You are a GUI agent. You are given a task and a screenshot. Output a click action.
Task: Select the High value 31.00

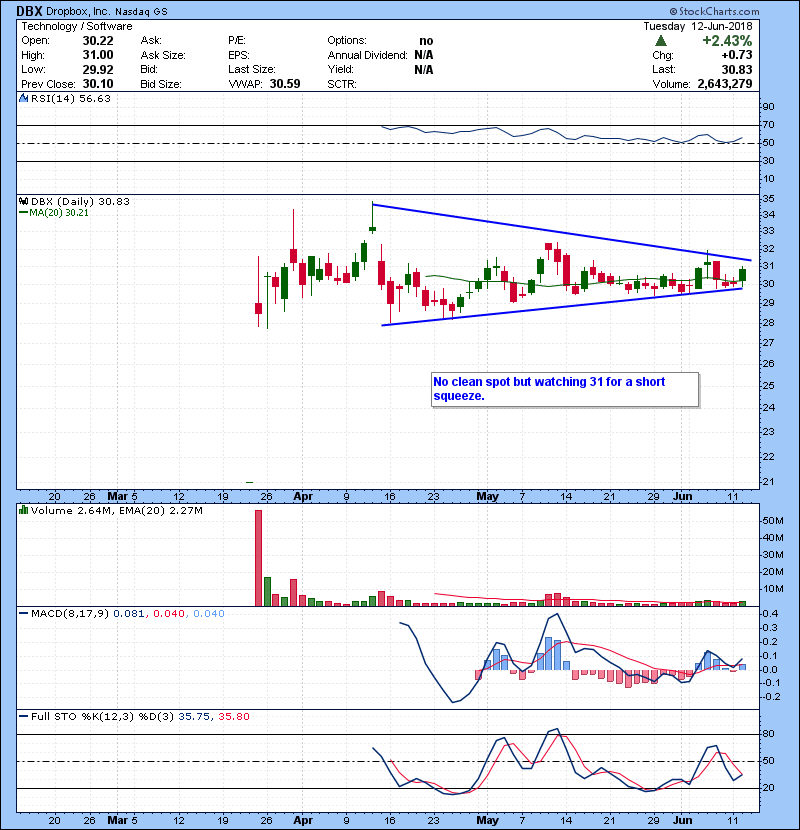pyautogui.click(x=98, y=55)
